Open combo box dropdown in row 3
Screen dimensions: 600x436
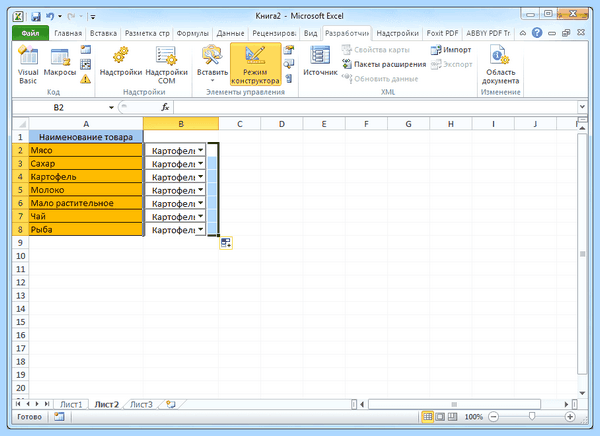coord(201,164)
